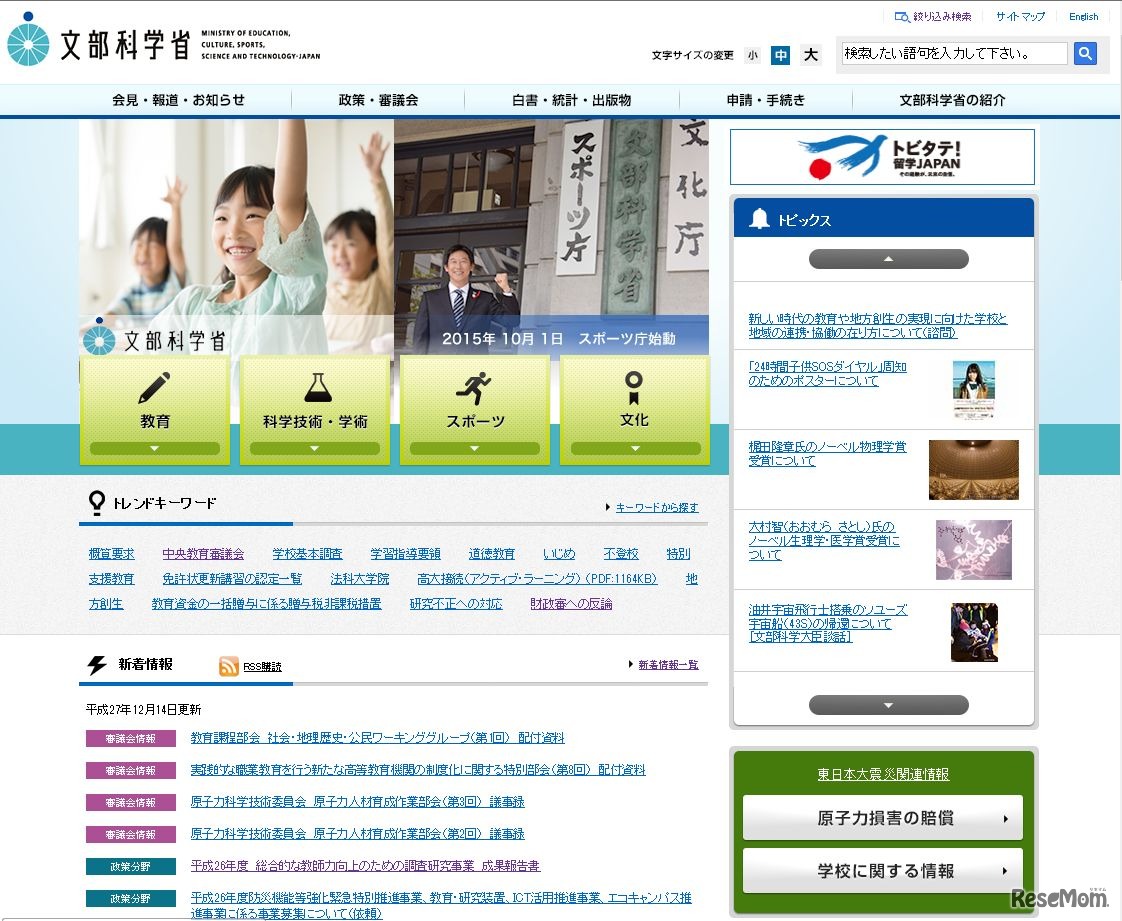Keep font size at 中
This screenshot has width=1122, height=921.
click(780, 55)
